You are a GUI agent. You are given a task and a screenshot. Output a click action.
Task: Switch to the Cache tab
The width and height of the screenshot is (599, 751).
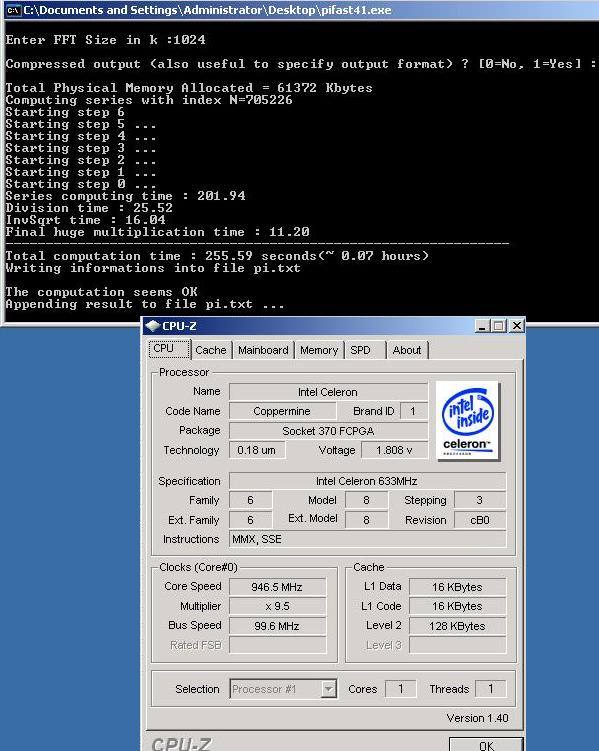pos(211,350)
